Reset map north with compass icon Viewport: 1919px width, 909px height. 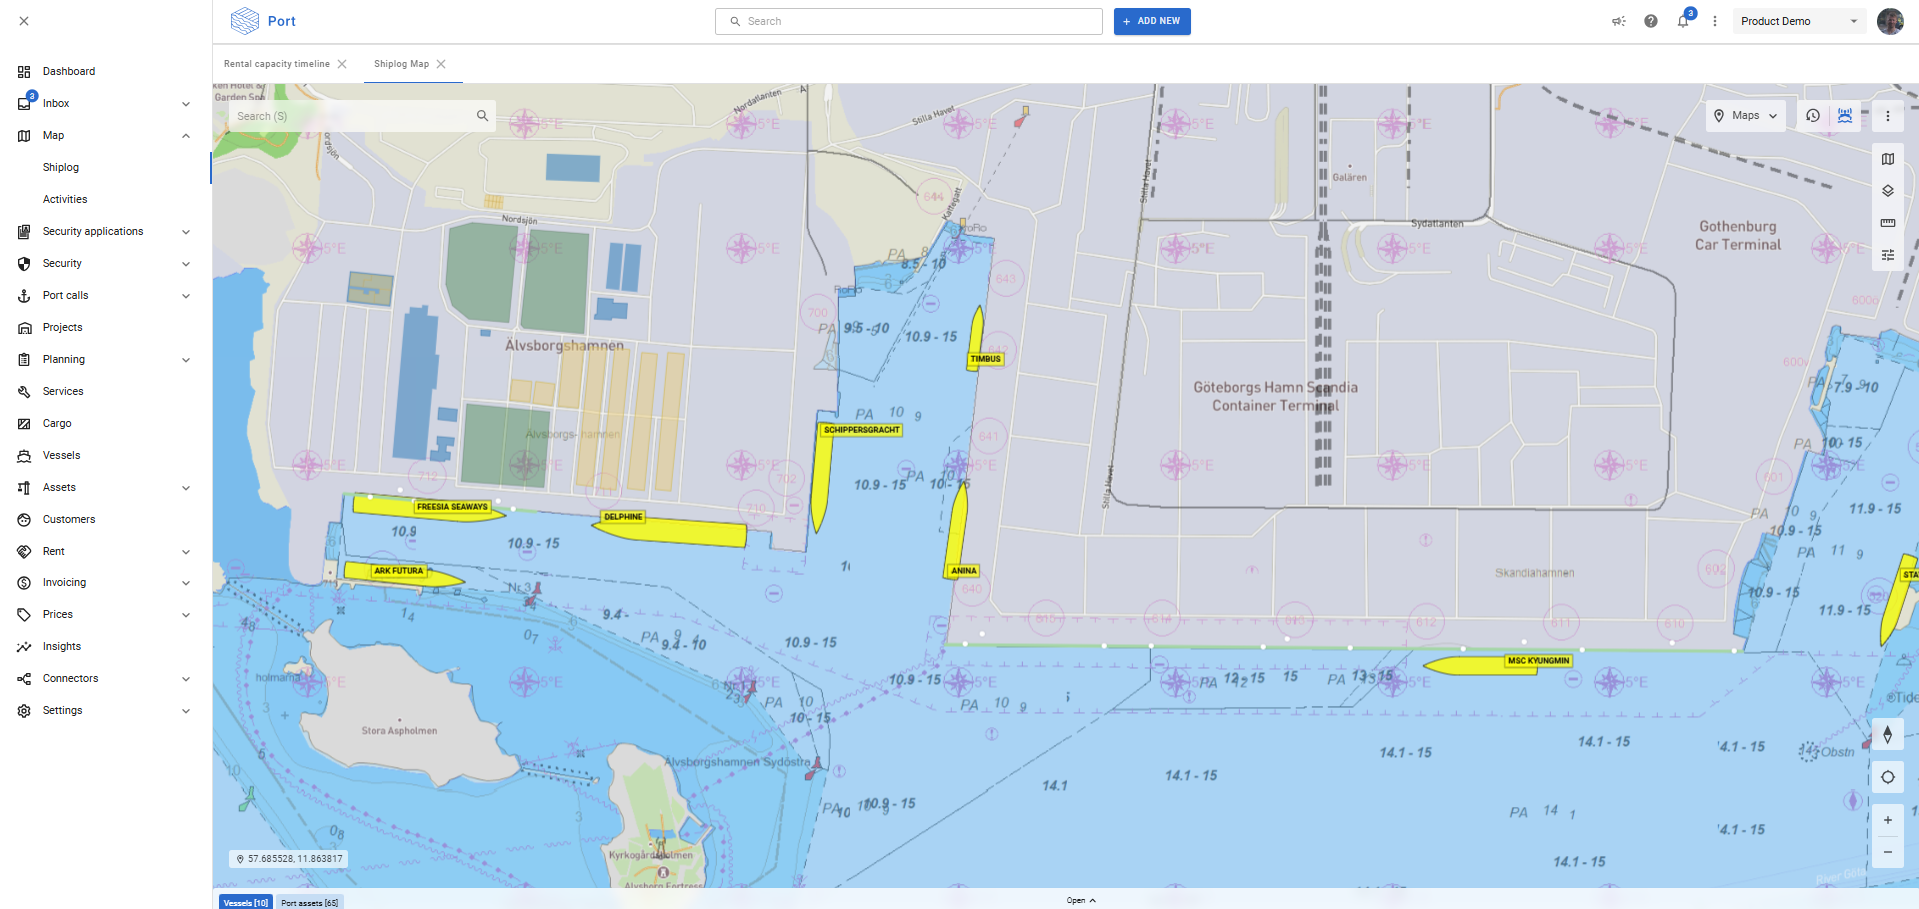(x=1887, y=735)
